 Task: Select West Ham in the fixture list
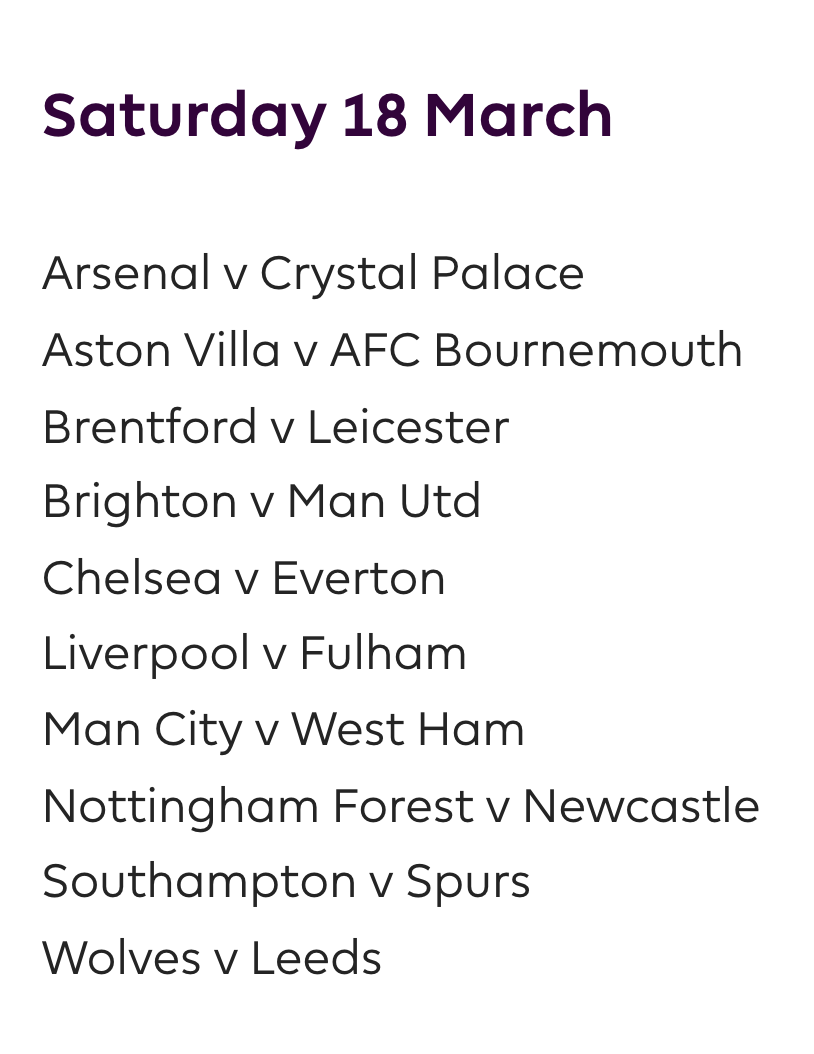coord(407,730)
